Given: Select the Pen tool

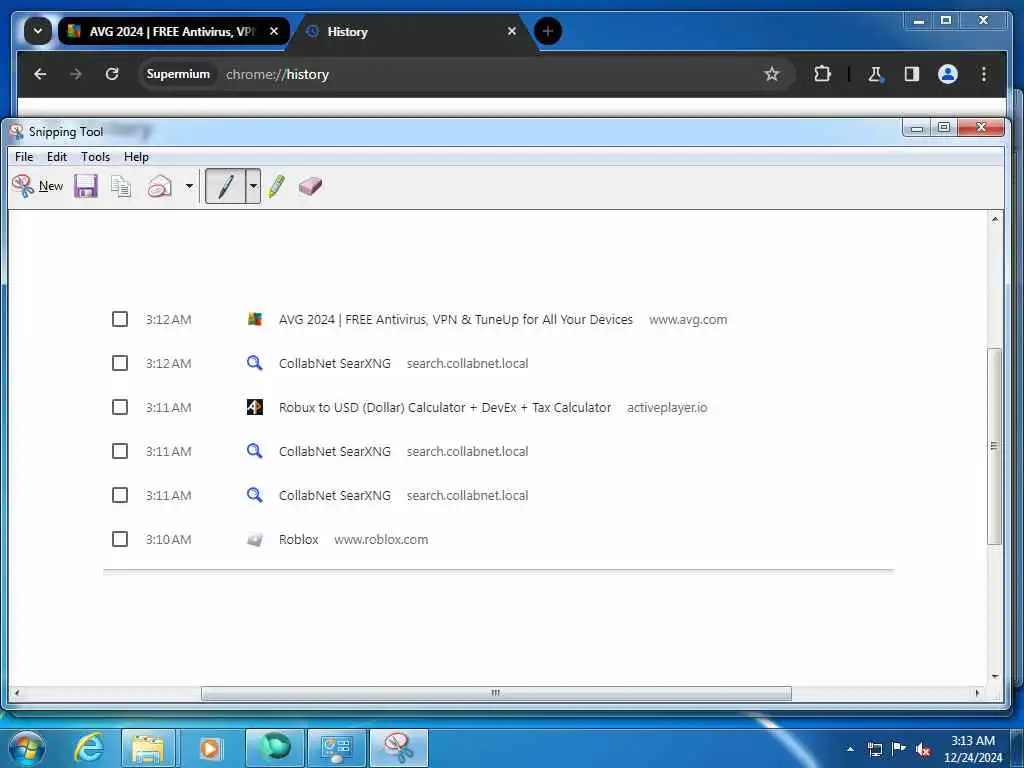Looking at the screenshot, I should pos(225,186).
